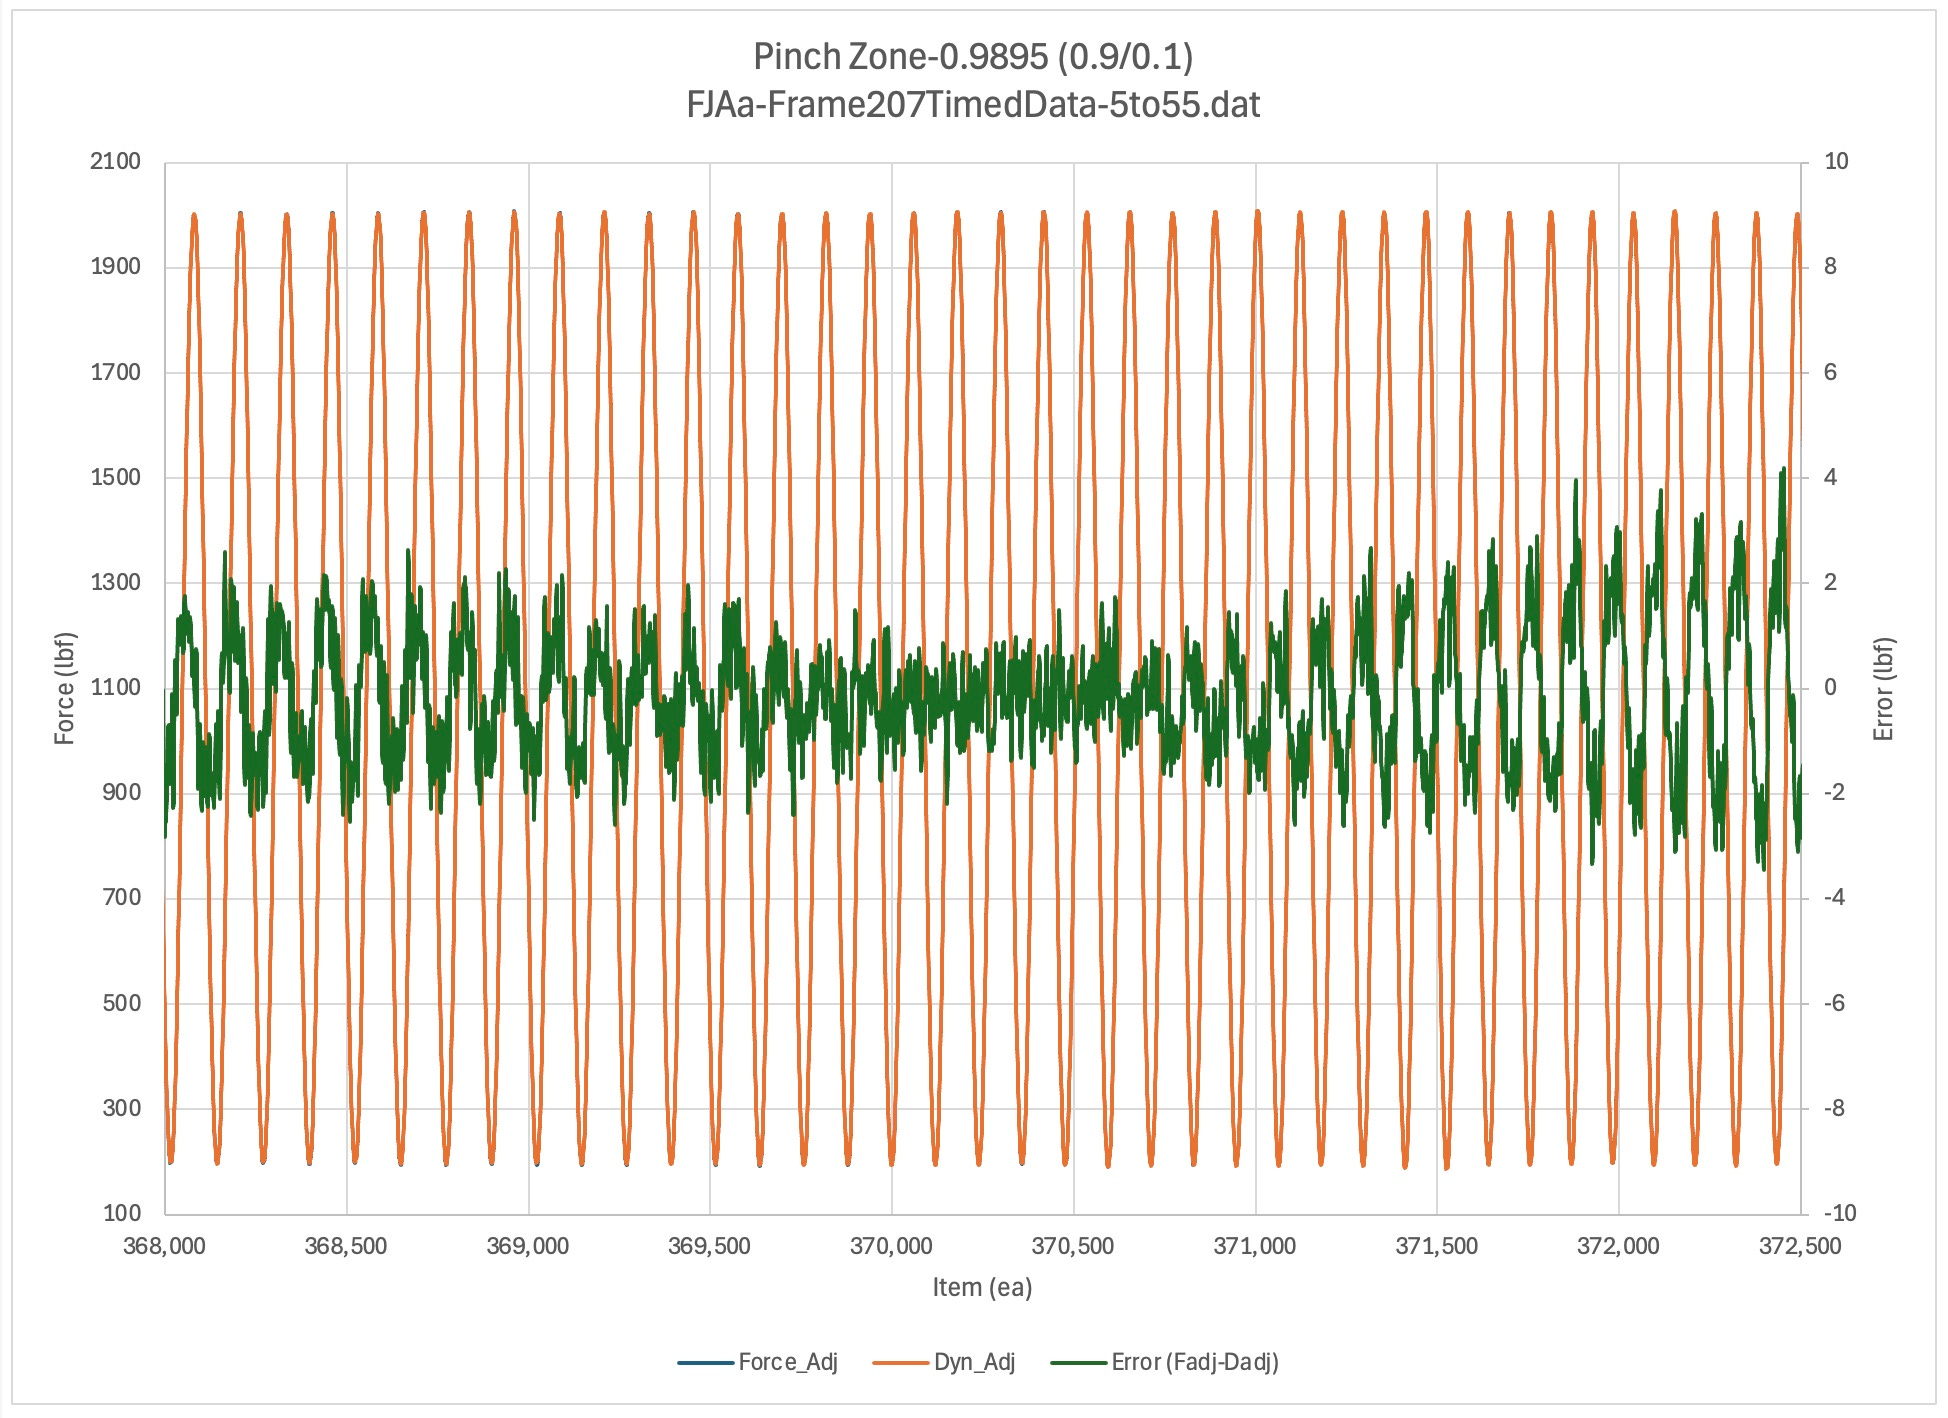
Task: Click the 368,000 x-axis tick label
Action: [164, 1246]
